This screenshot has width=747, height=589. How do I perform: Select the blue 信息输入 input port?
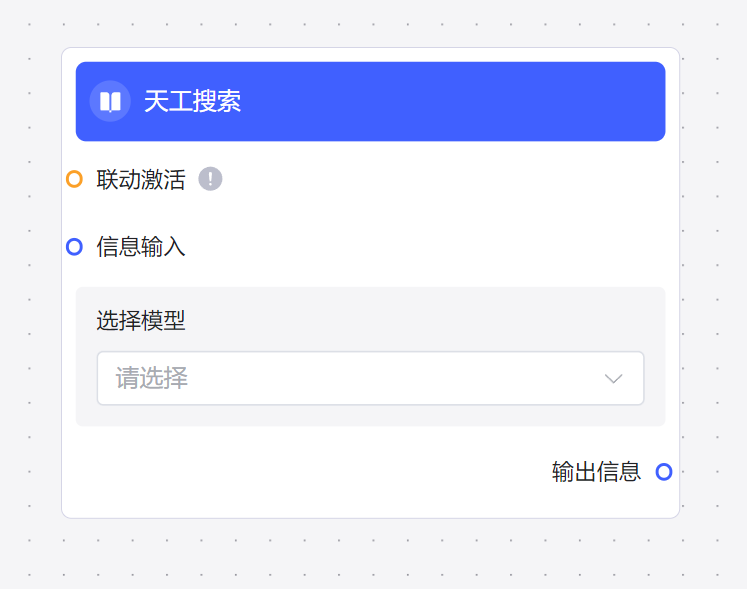point(74,246)
